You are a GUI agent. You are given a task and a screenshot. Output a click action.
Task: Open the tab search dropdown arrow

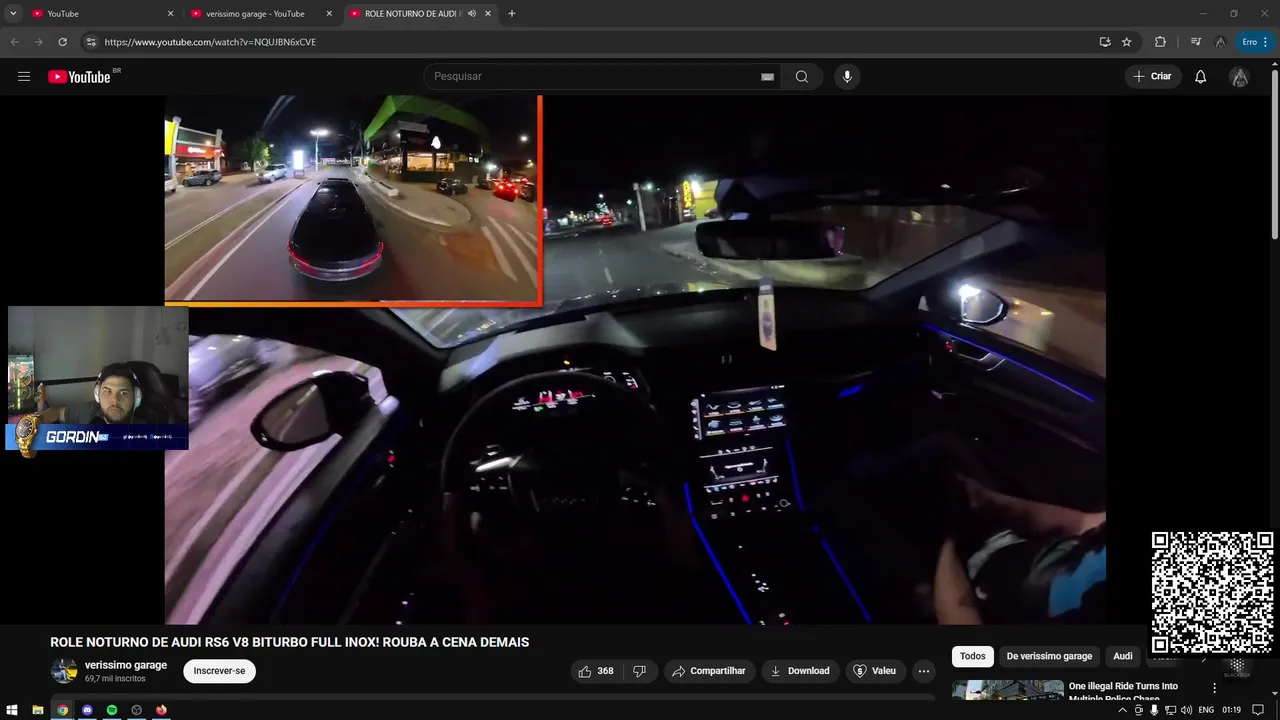[13, 14]
